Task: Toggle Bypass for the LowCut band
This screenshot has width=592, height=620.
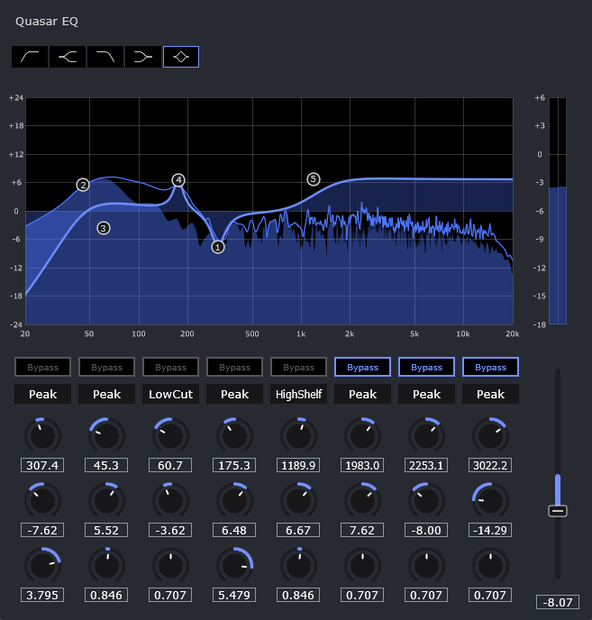Action: [170, 367]
